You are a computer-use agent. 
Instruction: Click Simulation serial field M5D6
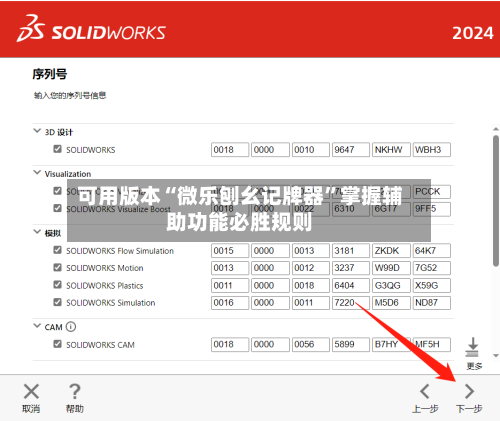point(391,303)
